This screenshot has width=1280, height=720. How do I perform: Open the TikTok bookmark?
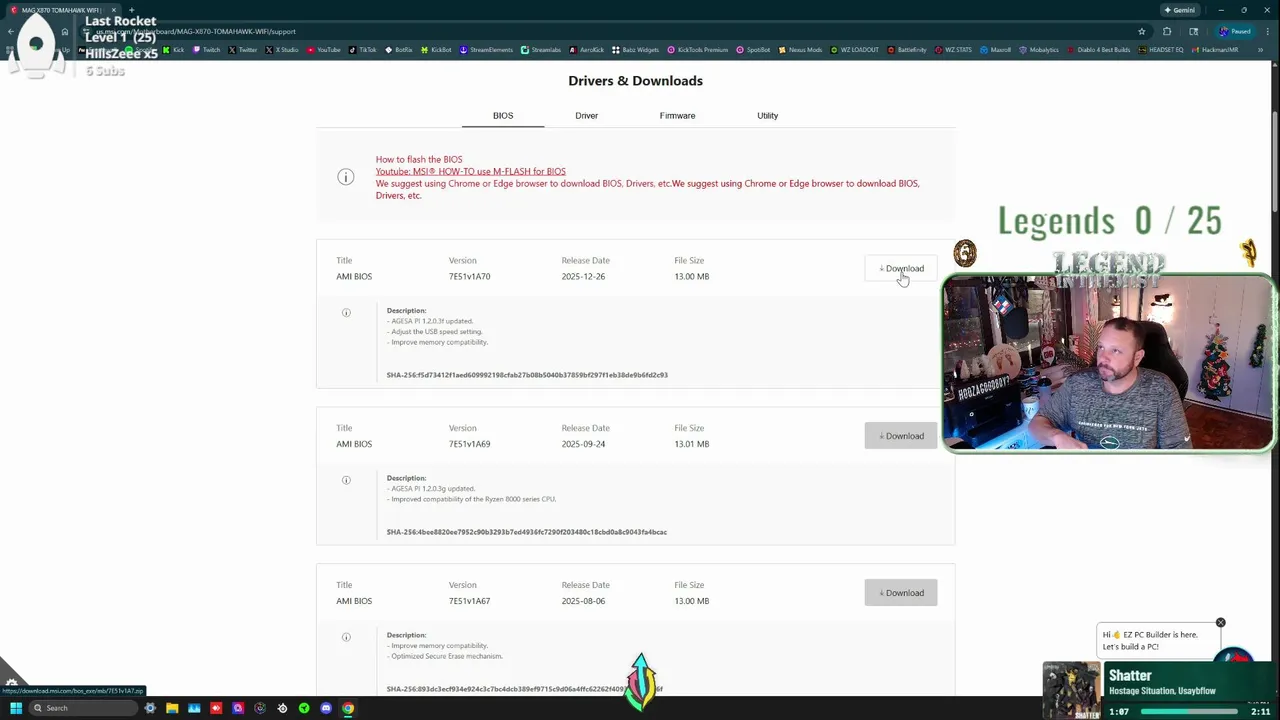(x=362, y=50)
